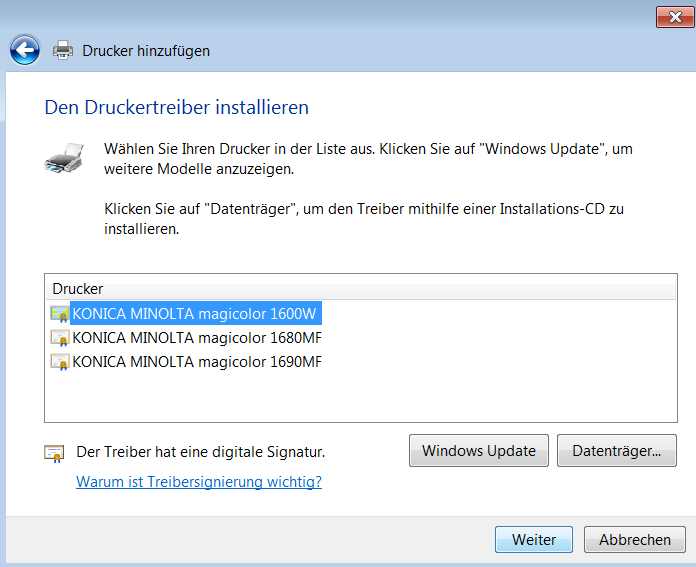
Task: Click the Datenträger... button
Action: (x=617, y=451)
